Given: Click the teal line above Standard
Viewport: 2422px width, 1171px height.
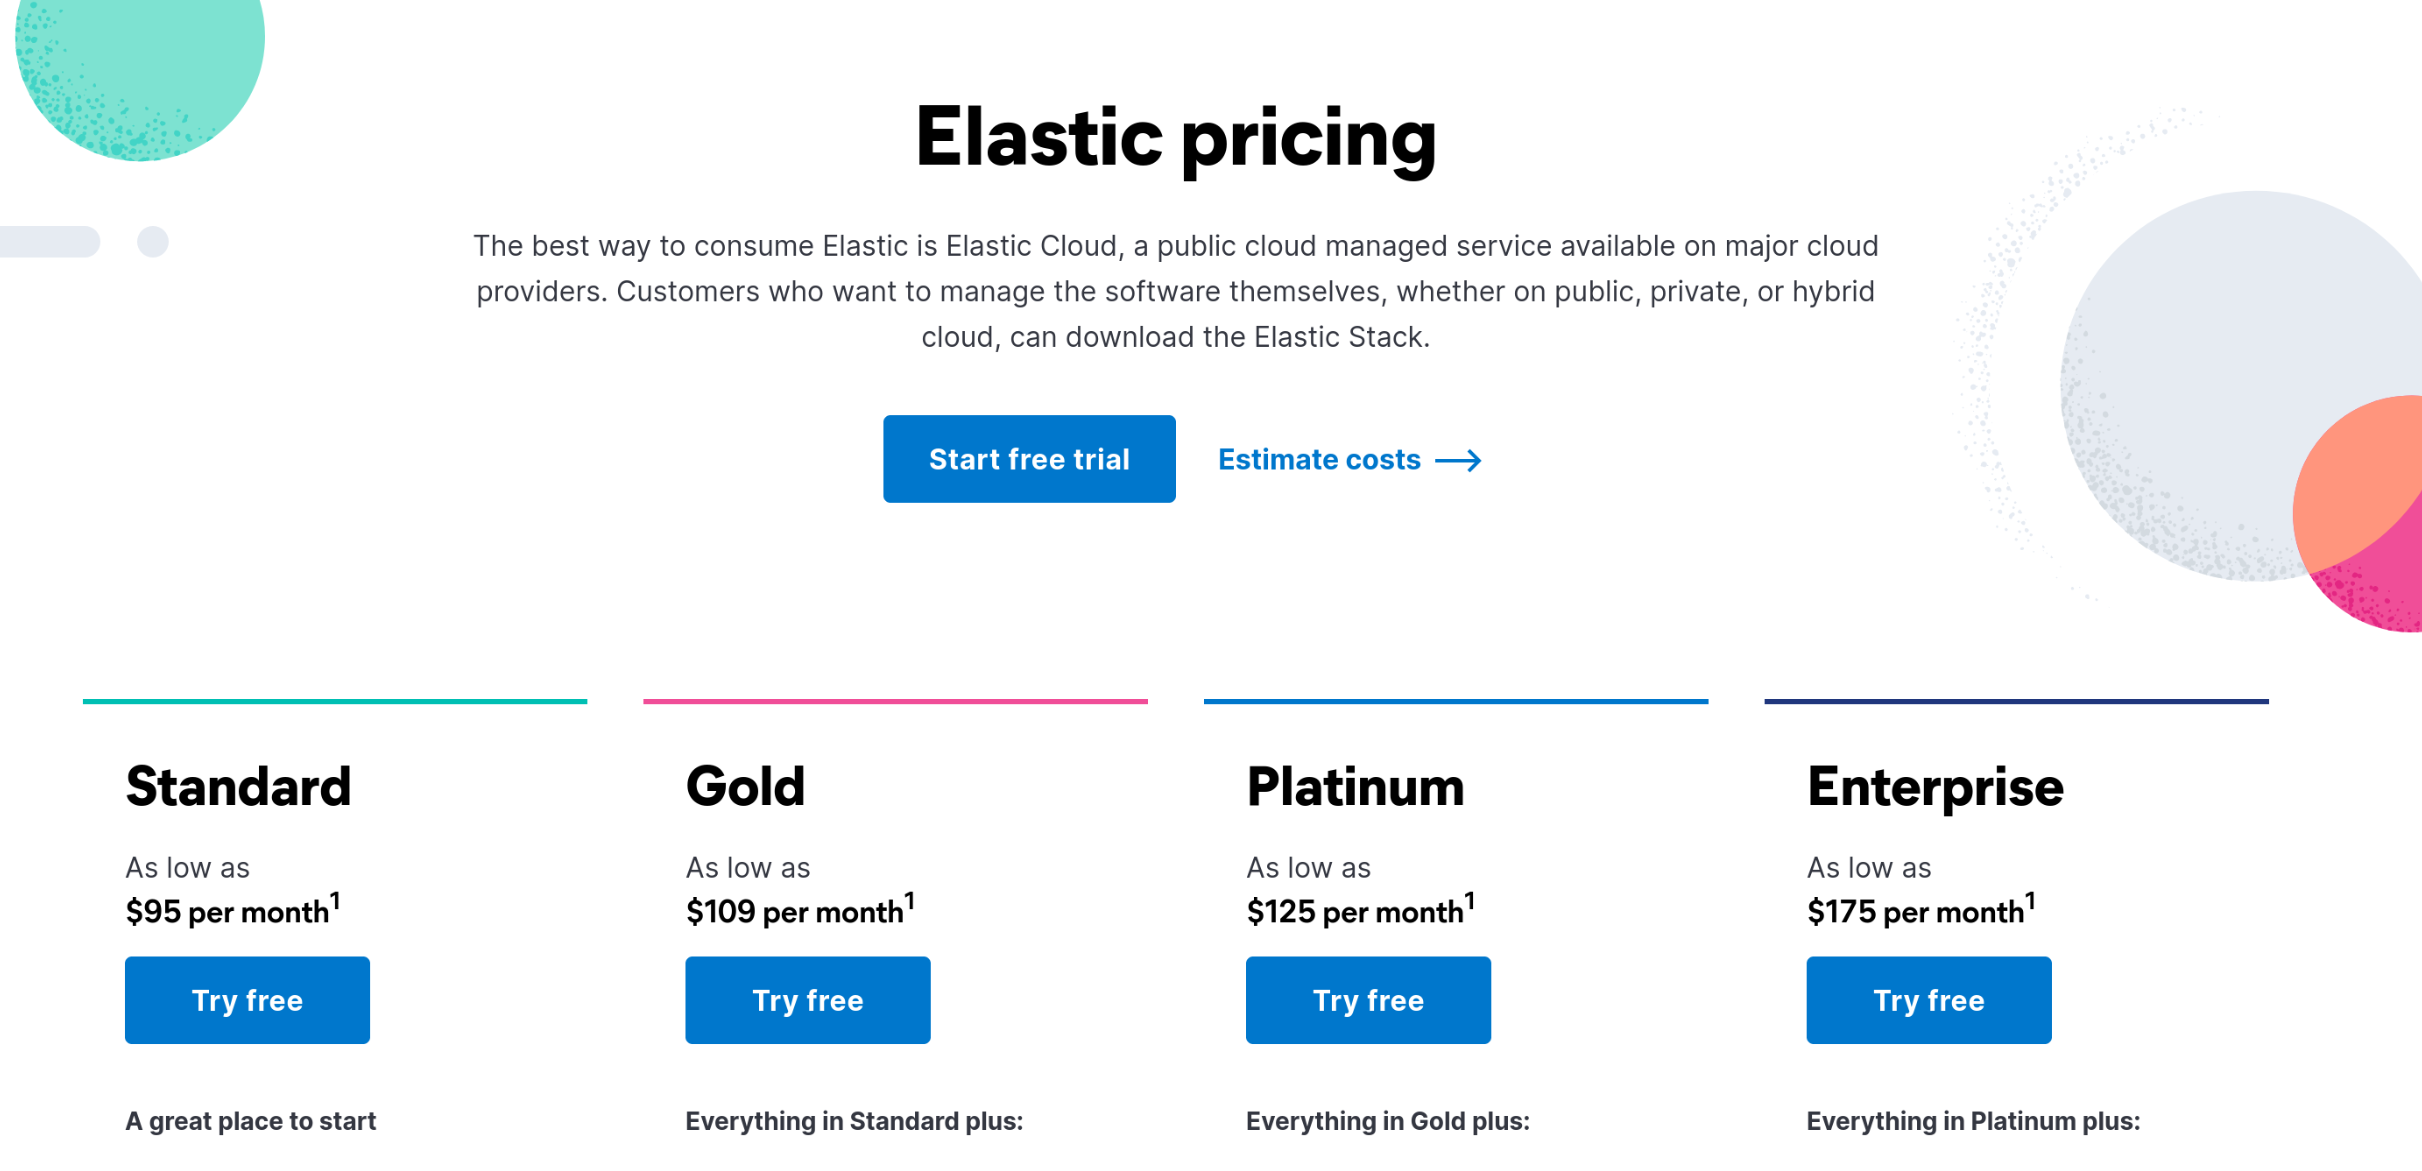Looking at the screenshot, I should click(x=335, y=701).
